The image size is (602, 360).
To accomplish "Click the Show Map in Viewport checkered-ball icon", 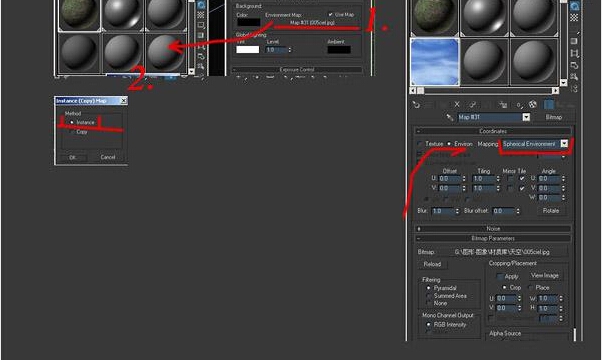I will click(x=533, y=104).
